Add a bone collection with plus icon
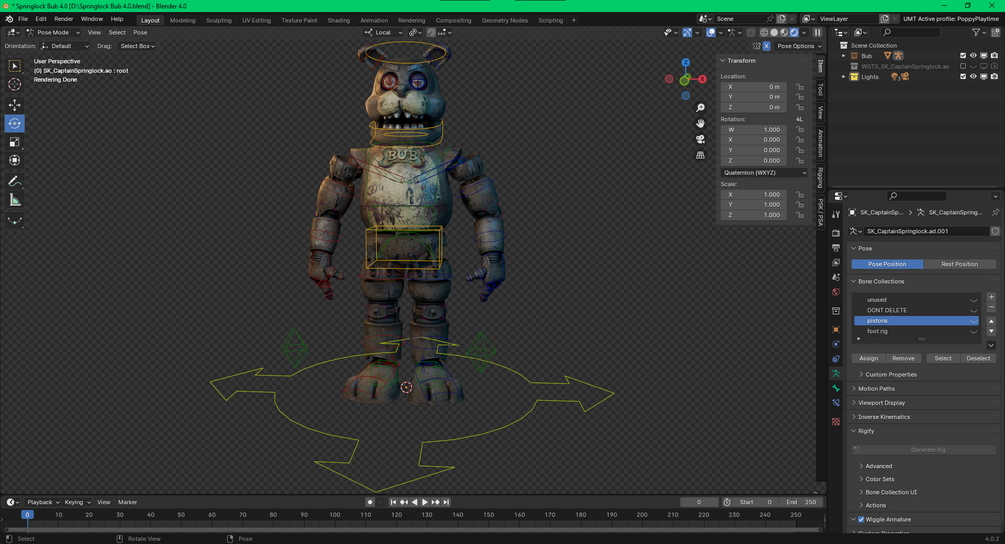The image size is (1005, 544). tap(992, 297)
